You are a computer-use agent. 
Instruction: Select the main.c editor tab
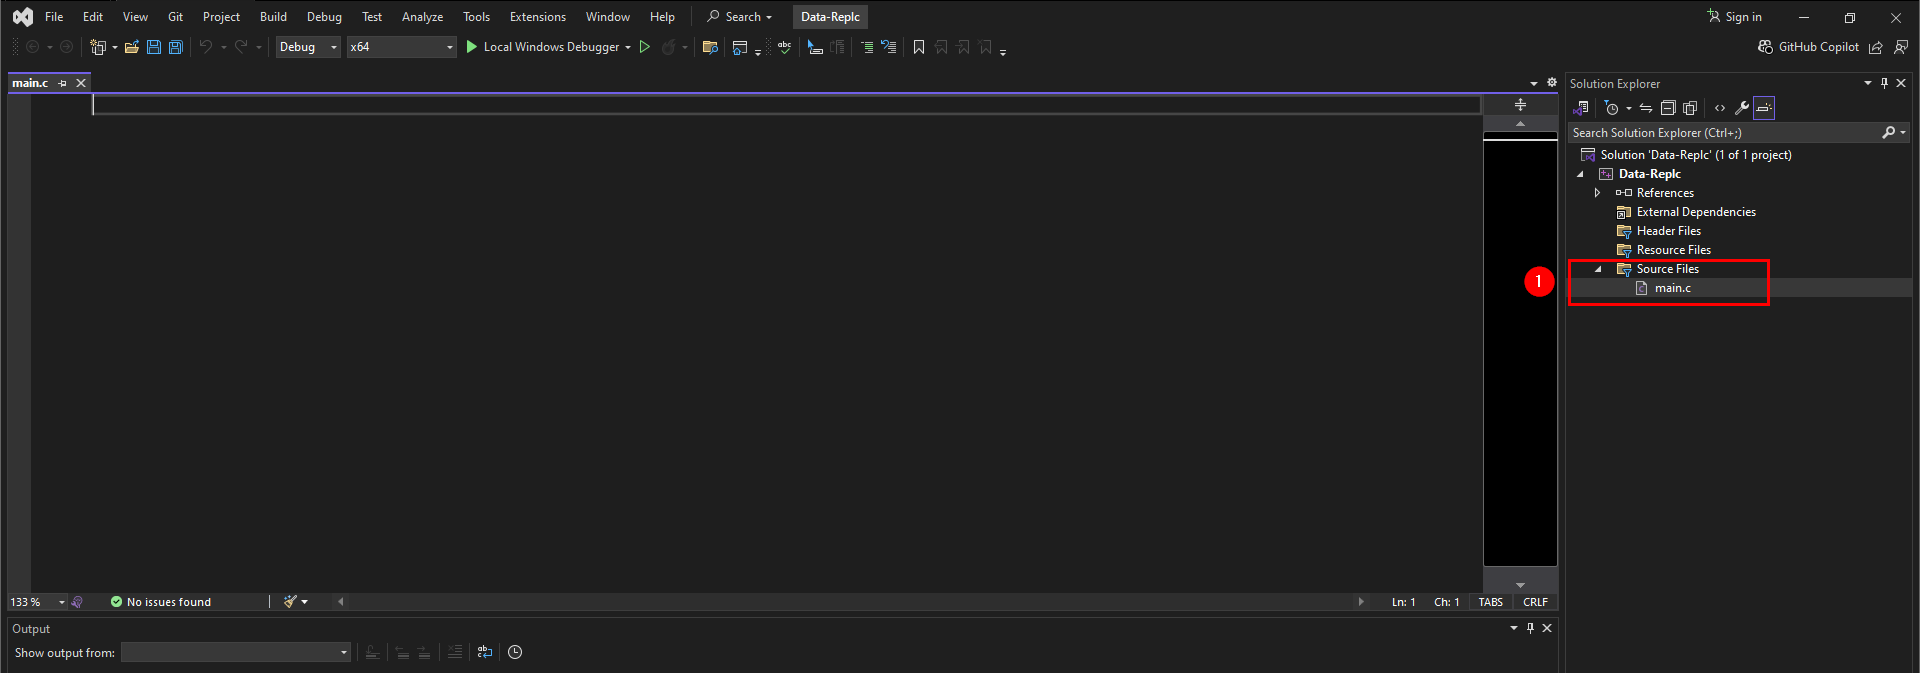coord(30,83)
